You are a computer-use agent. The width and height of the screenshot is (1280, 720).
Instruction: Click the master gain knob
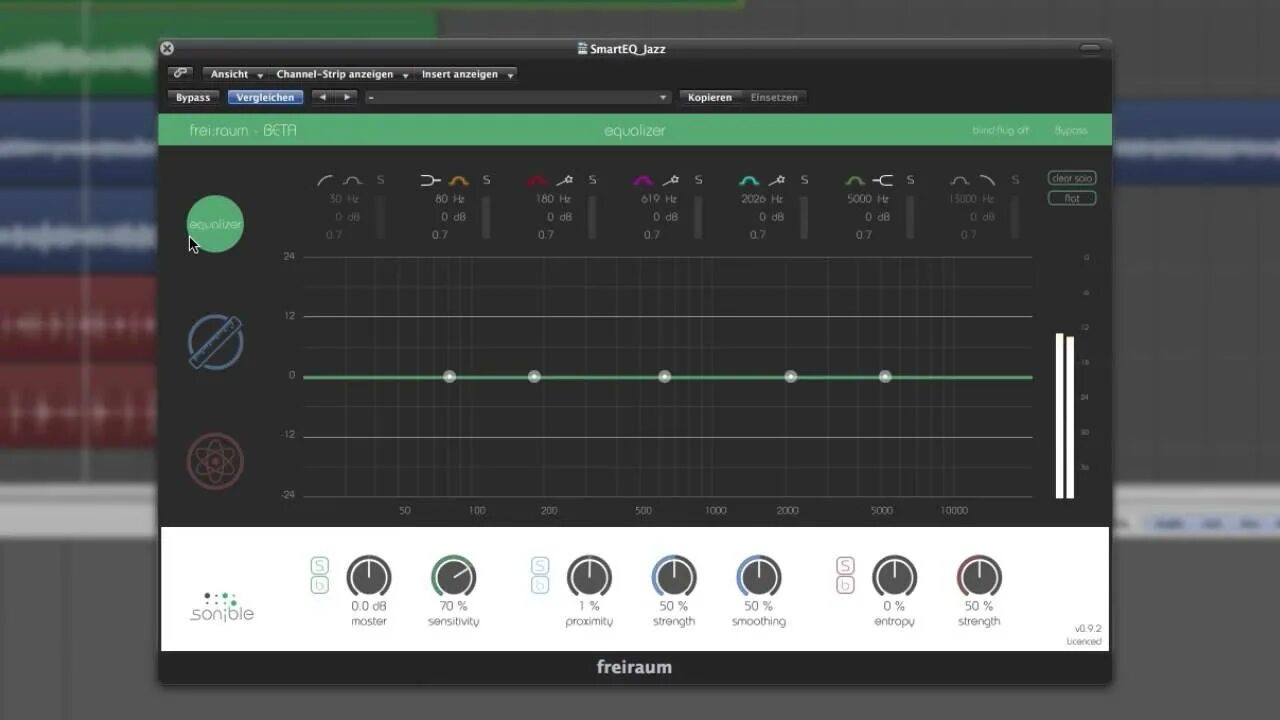pos(369,576)
